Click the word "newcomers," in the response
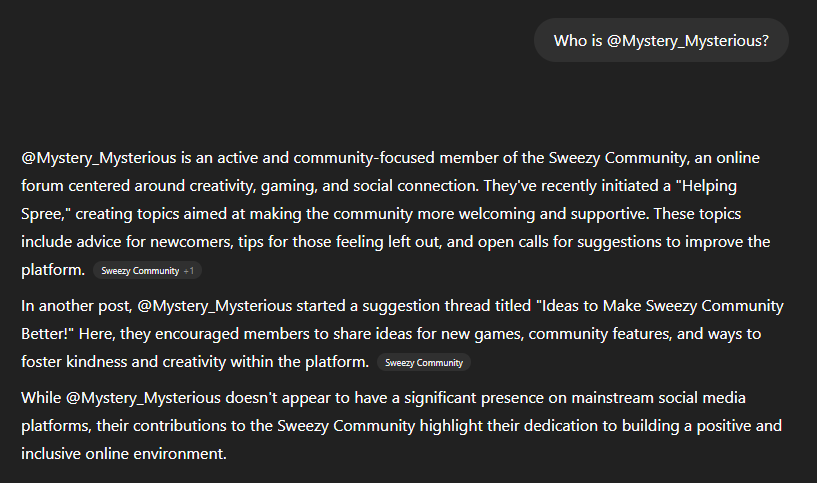This screenshot has height=483, width=817. click(x=192, y=242)
